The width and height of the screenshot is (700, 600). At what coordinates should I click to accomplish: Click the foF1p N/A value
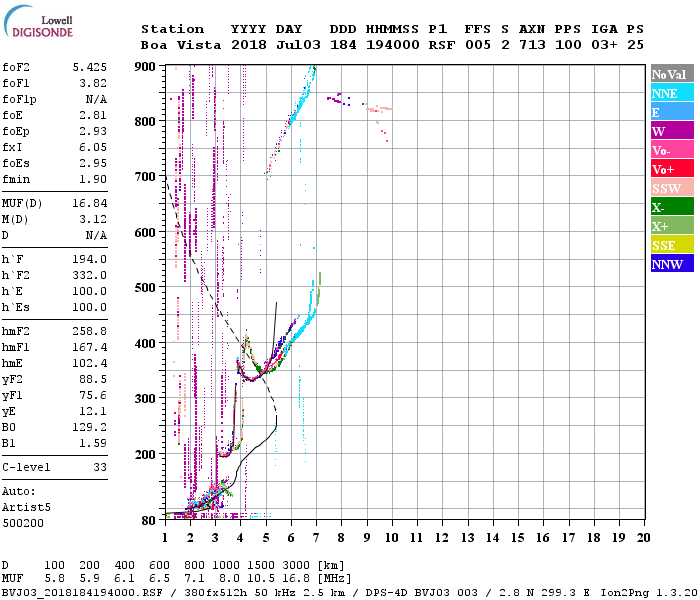[96, 99]
